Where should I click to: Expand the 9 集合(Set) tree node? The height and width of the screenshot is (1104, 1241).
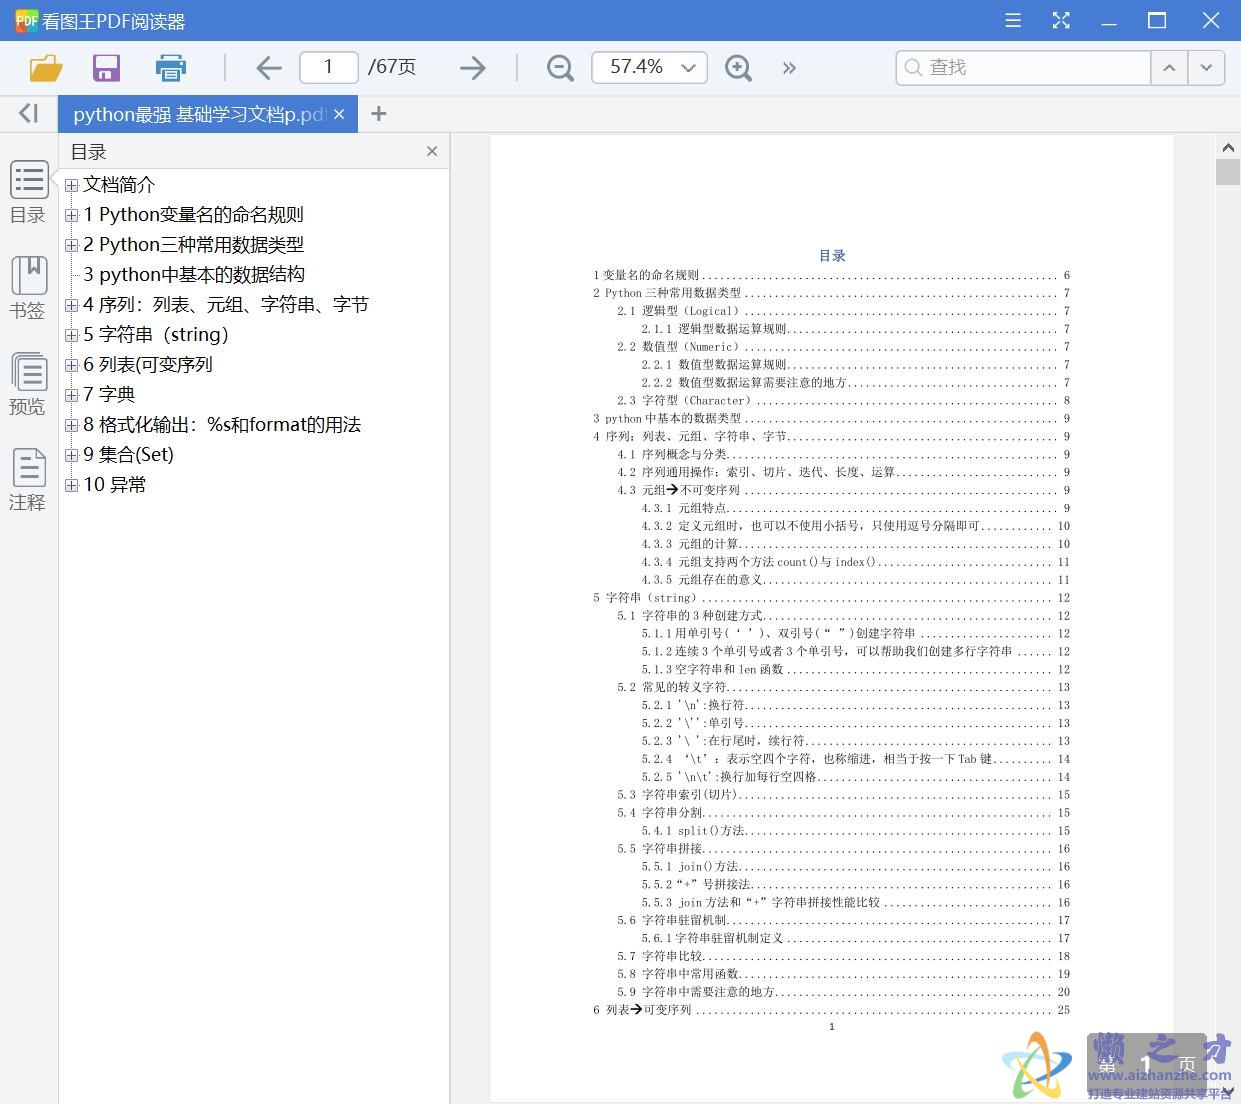[71, 454]
